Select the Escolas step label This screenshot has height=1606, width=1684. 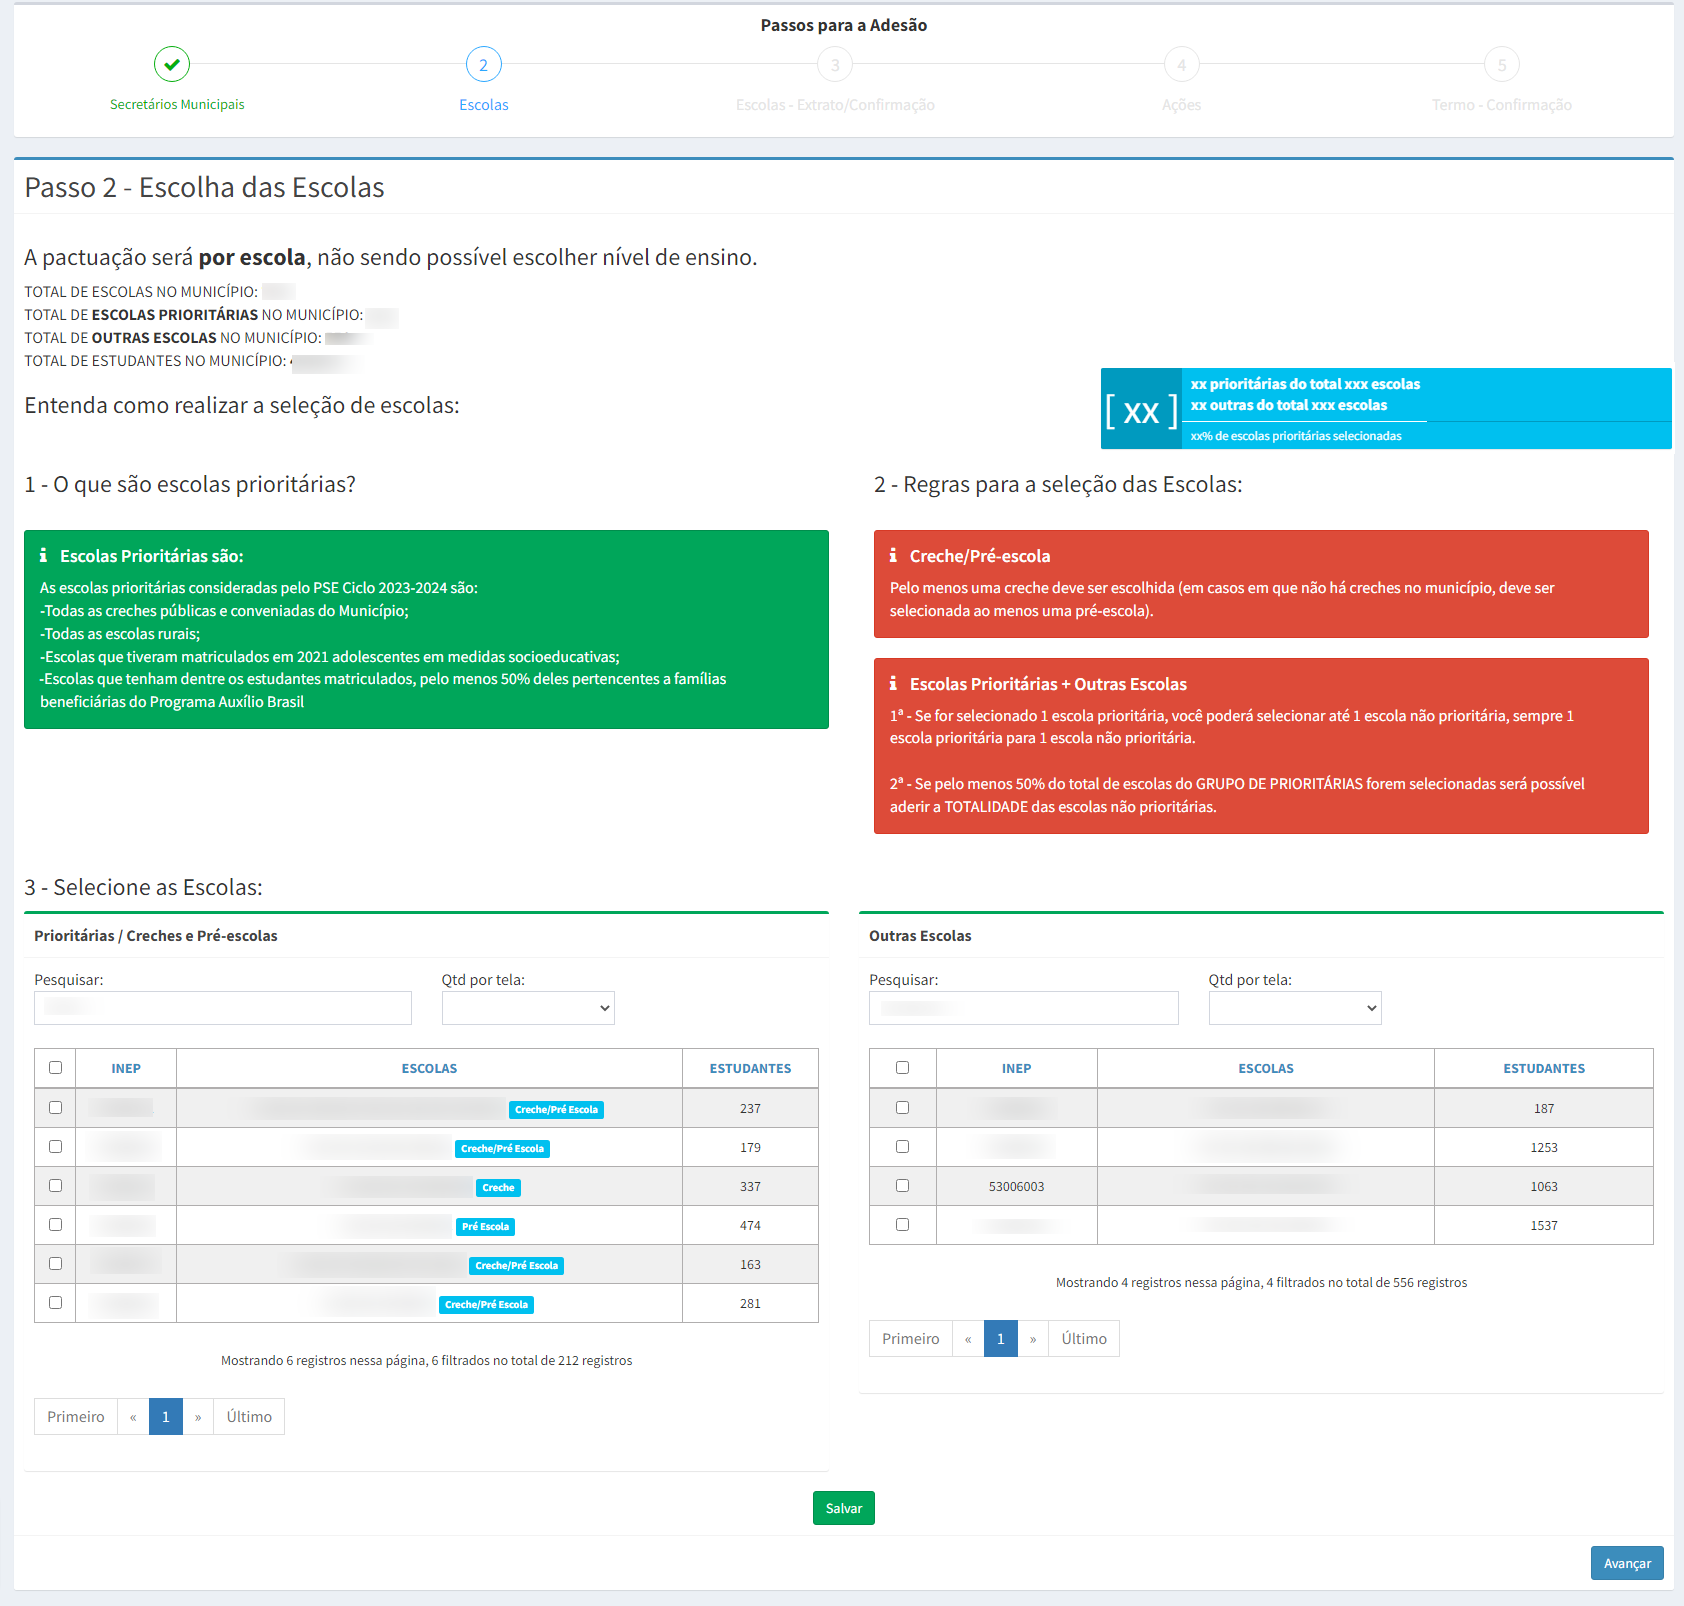click(484, 105)
